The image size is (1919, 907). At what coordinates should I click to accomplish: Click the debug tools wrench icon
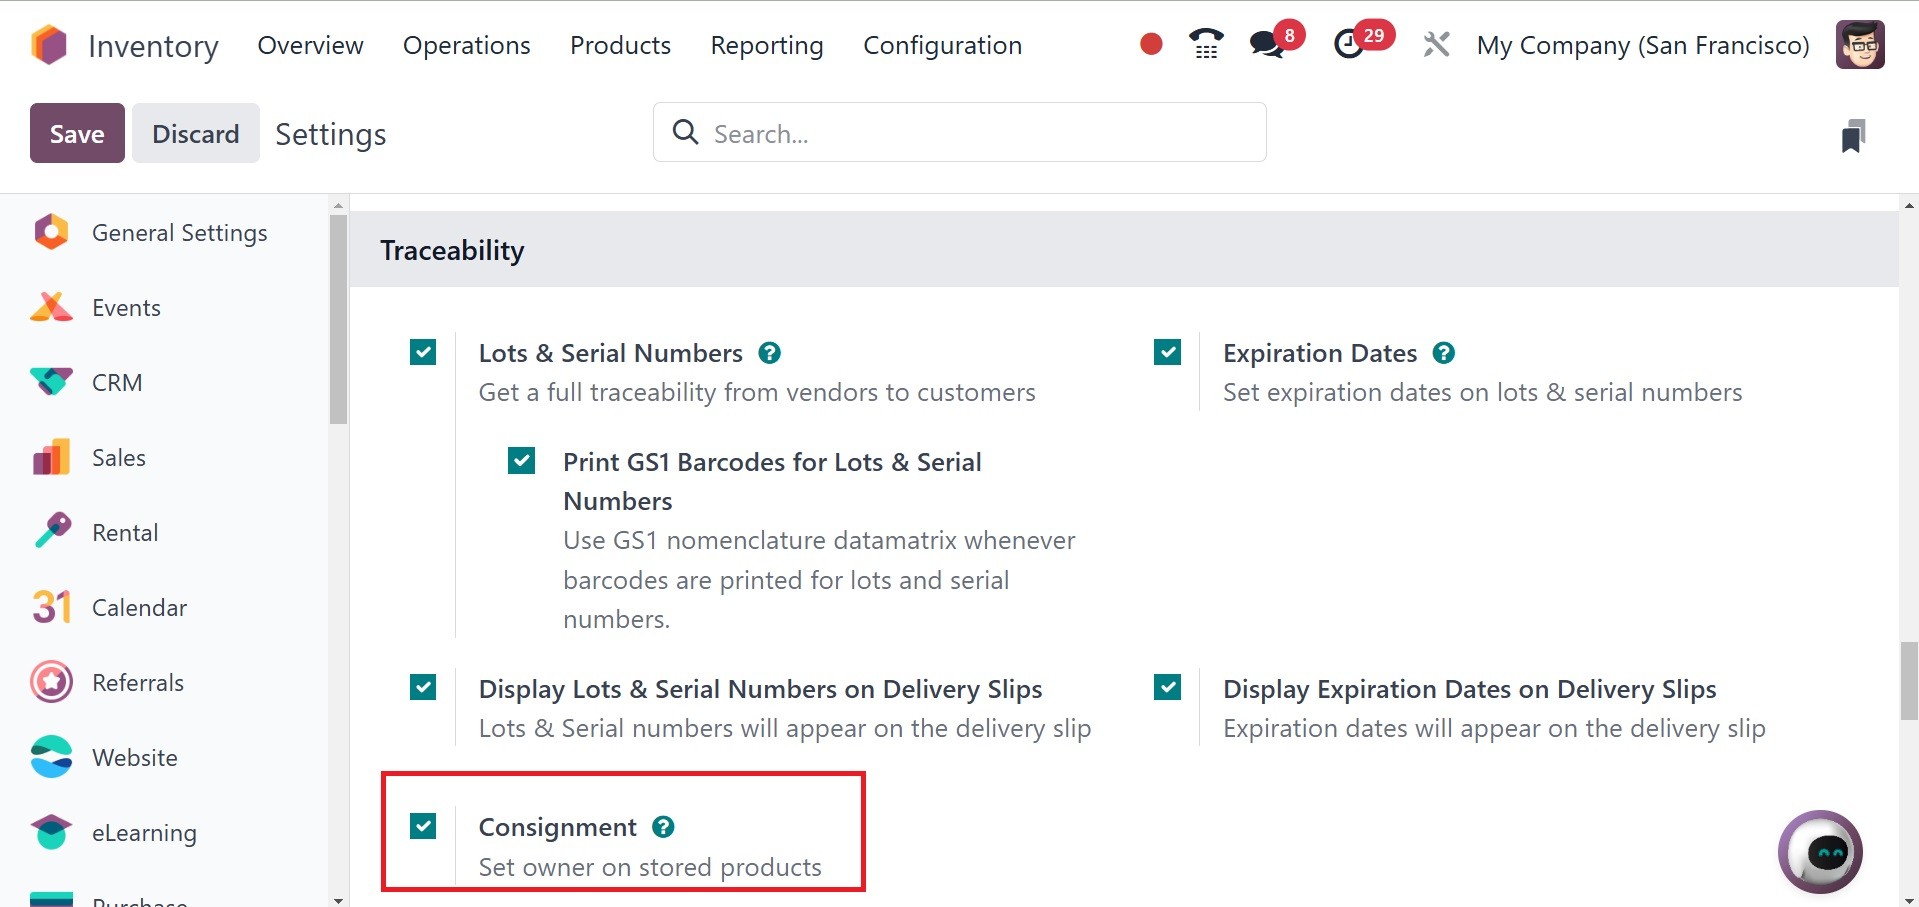1436,45
